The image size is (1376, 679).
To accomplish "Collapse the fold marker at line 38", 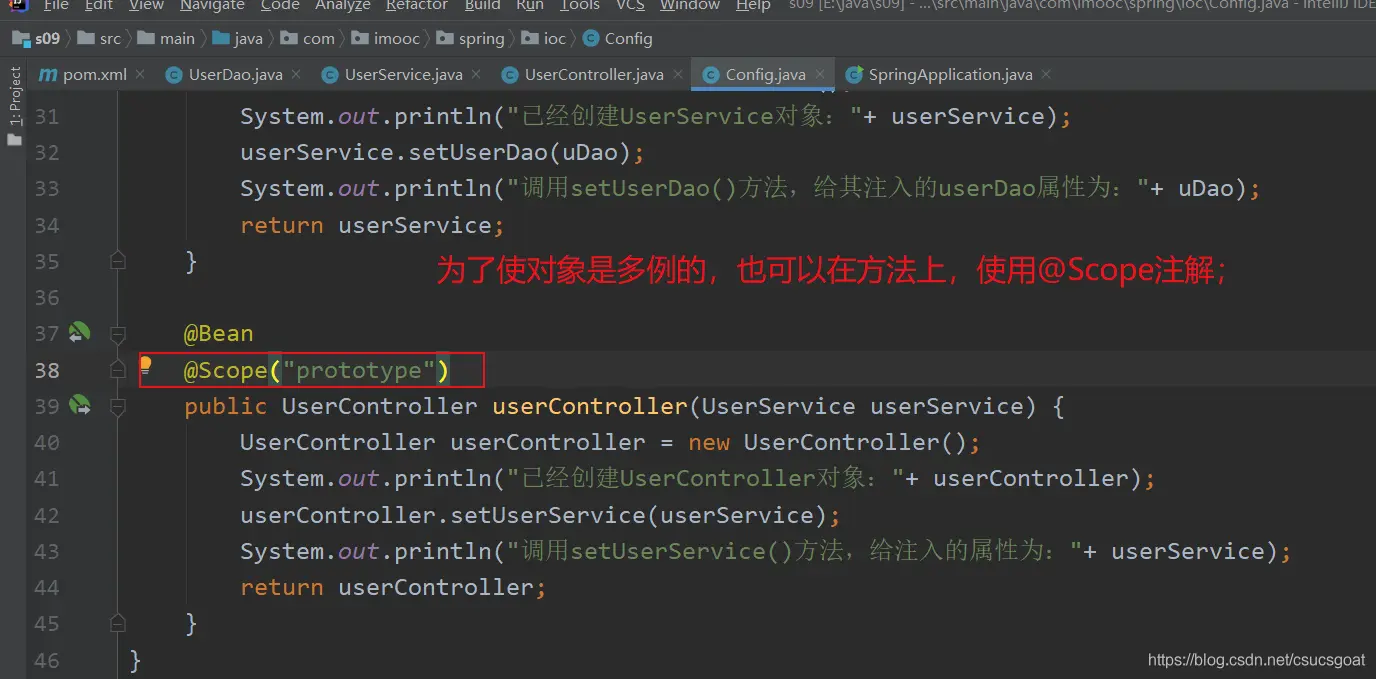I will (x=118, y=370).
